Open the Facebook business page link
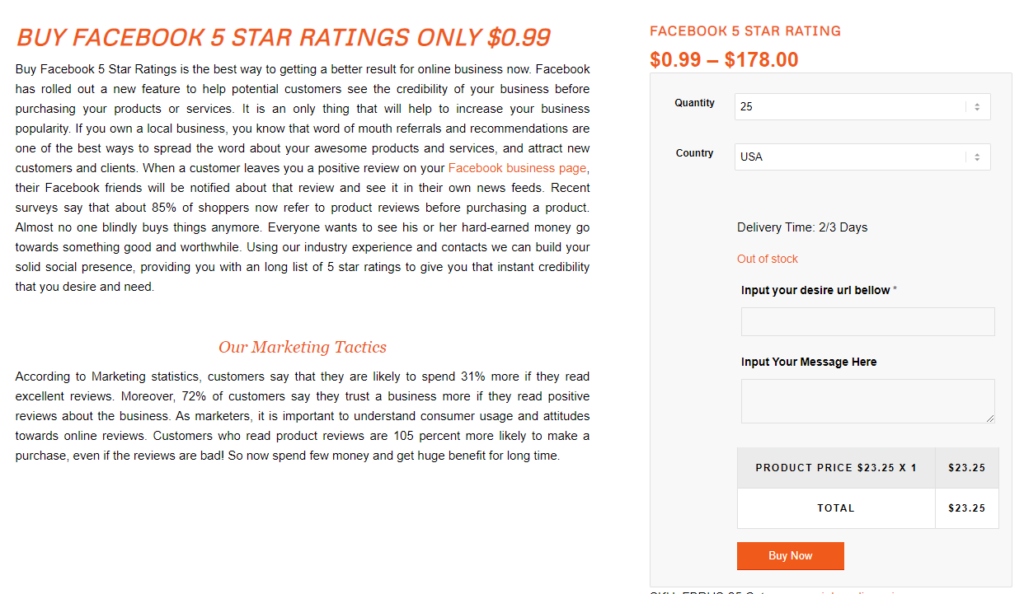Screen dimensions: 1024x594 point(517,168)
